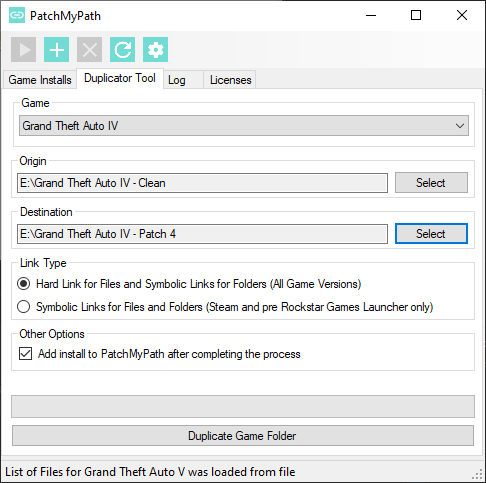
Task: Maximize the PatchMyPath window
Action: click(416, 15)
